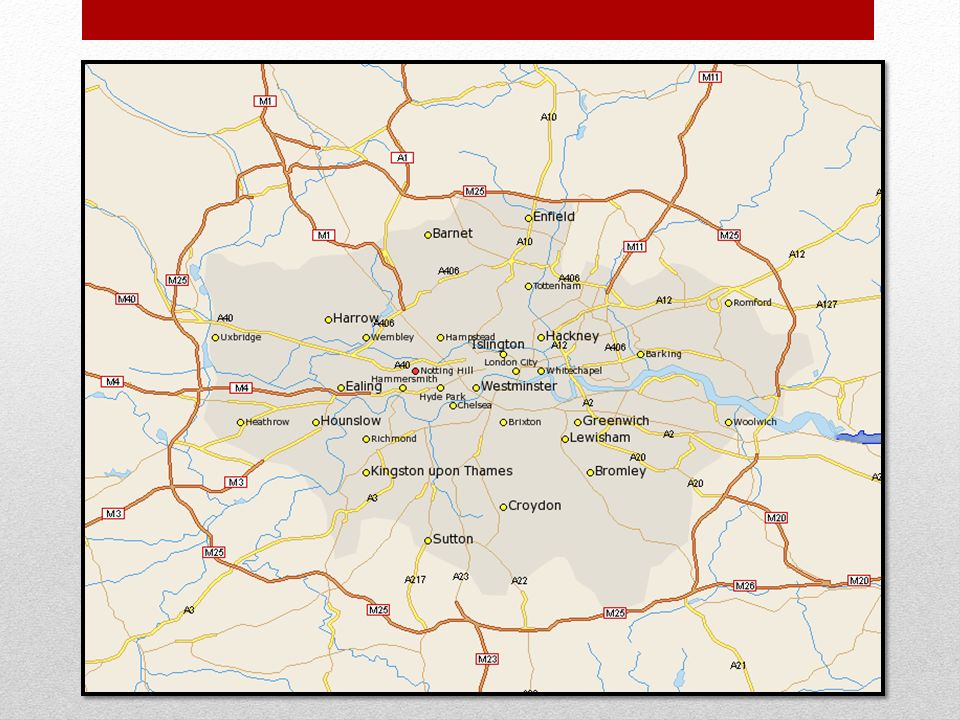960x720 pixels.
Task: Click the Whitechapel label
Action: [574, 370]
